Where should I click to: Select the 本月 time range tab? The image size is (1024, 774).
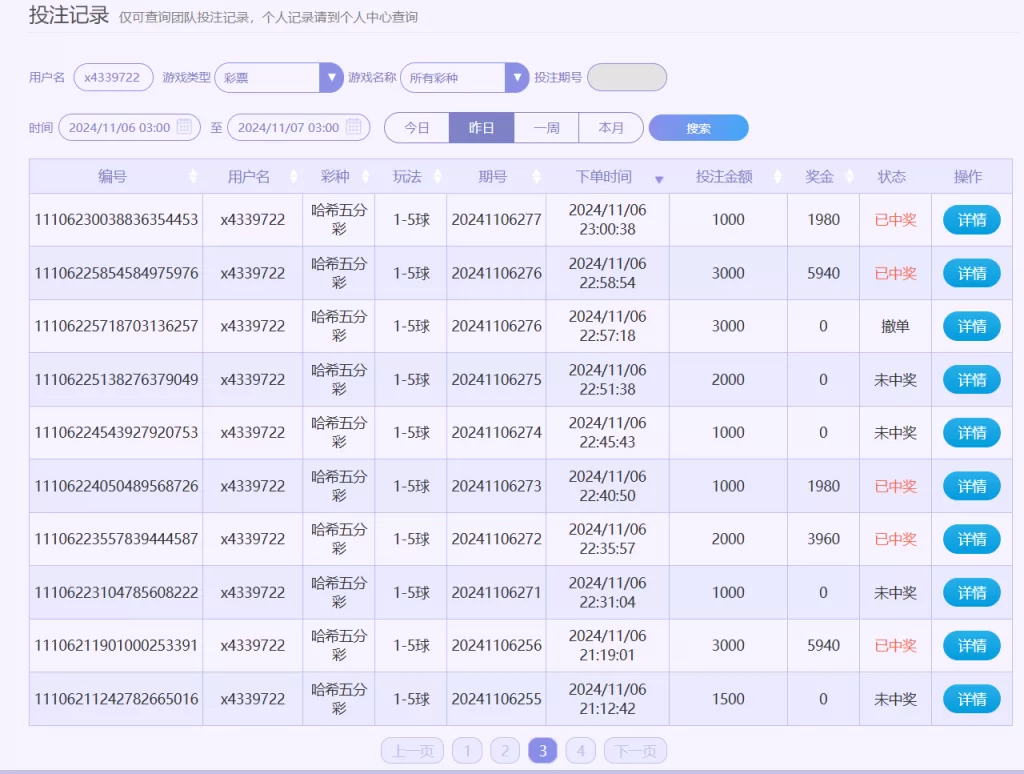pyautogui.click(x=611, y=127)
